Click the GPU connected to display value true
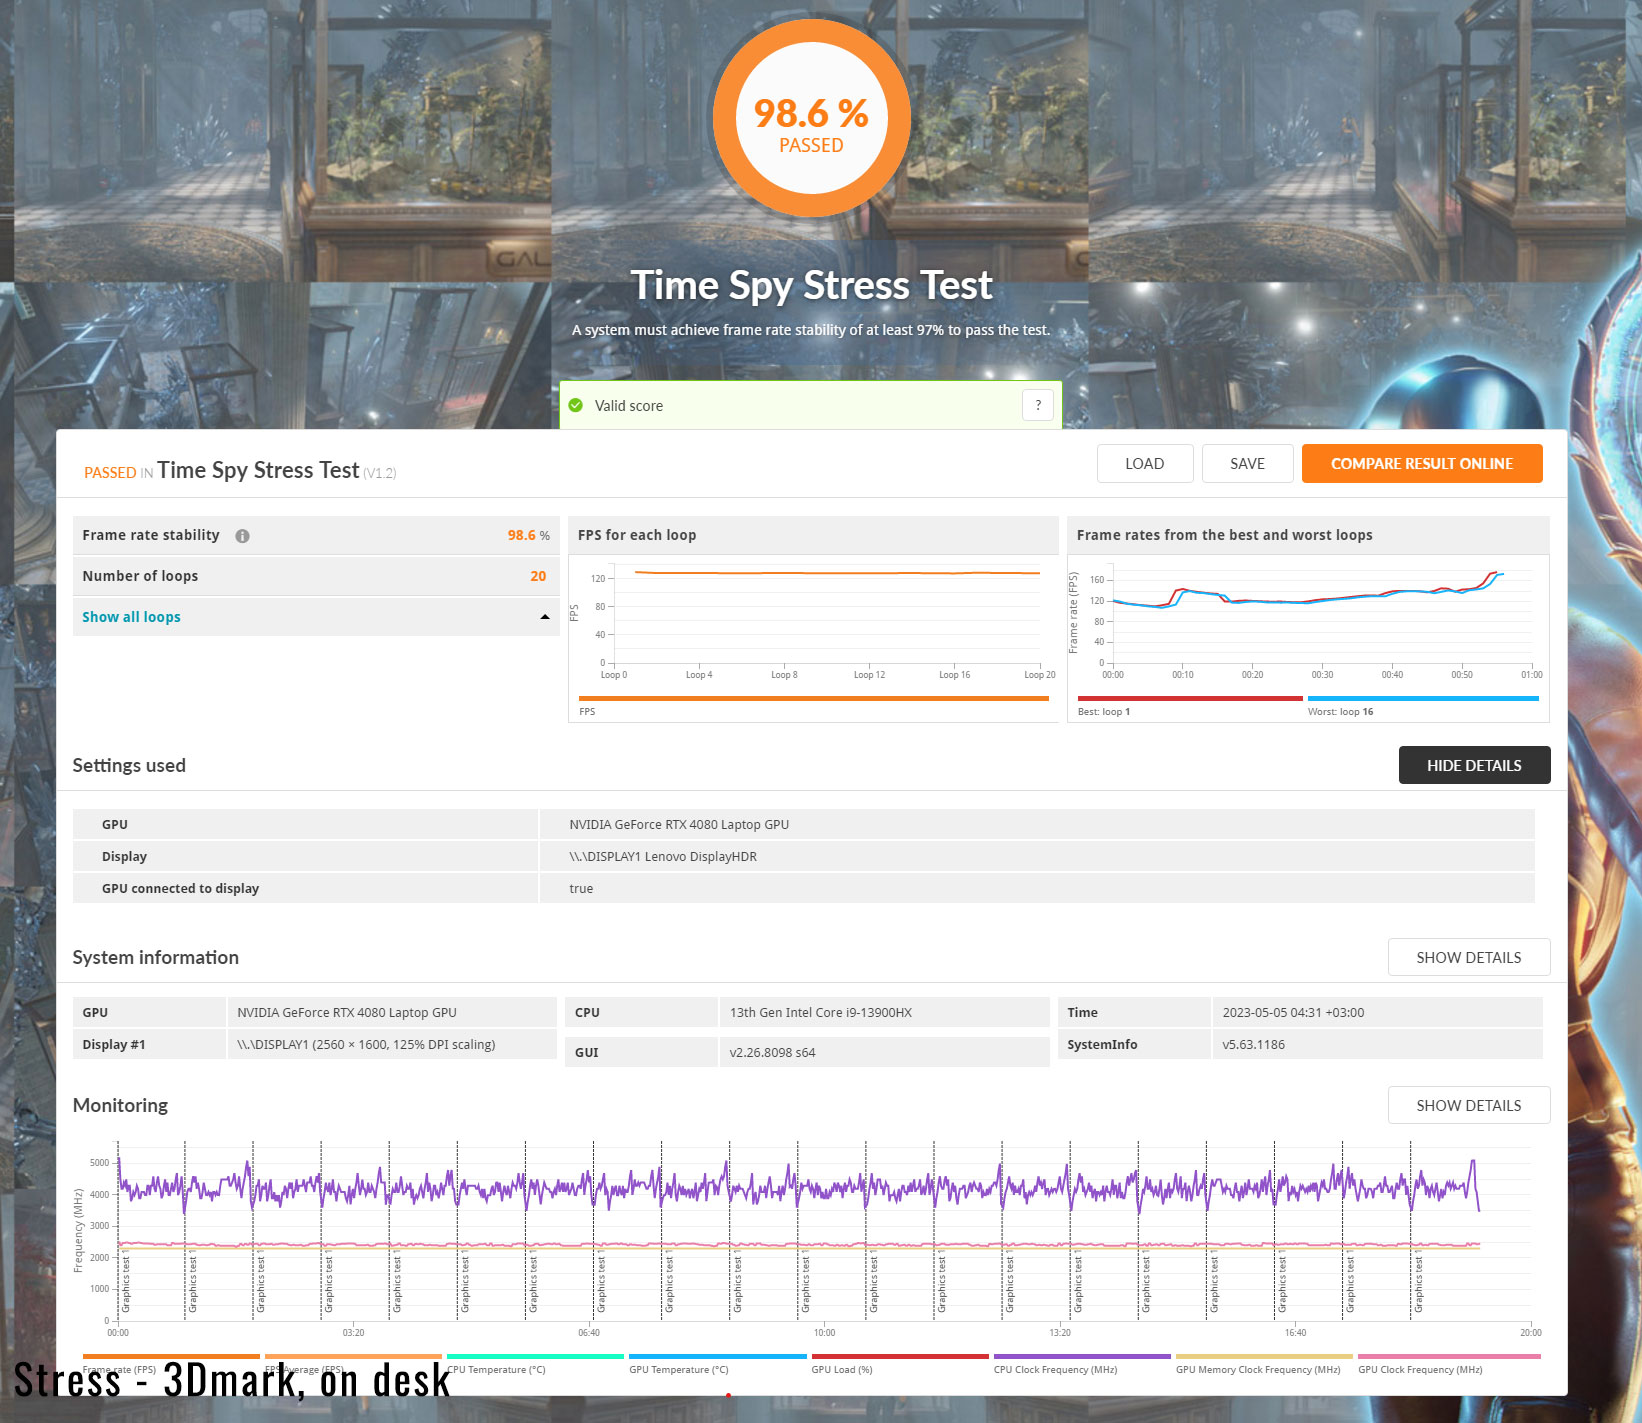This screenshot has width=1642, height=1423. click(581, 888)
